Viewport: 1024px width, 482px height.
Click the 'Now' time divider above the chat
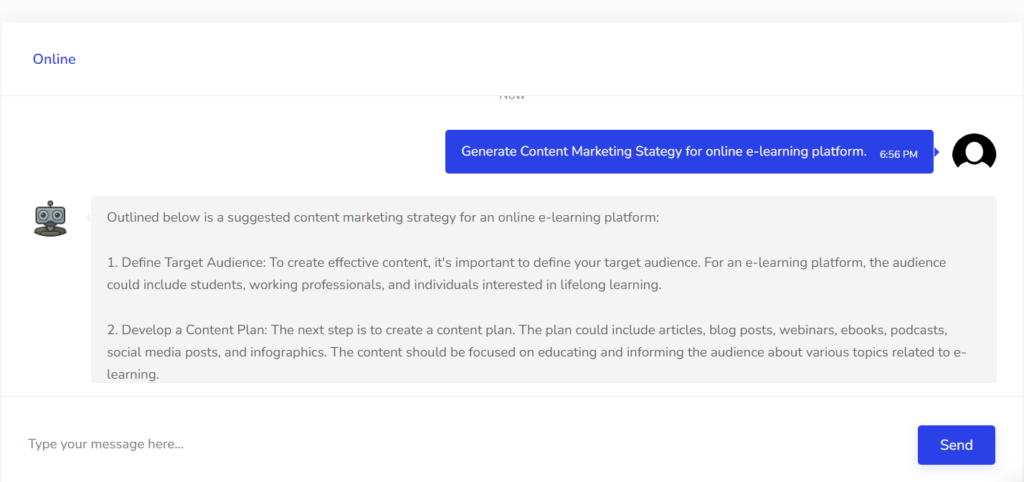[x=512, y=97]
